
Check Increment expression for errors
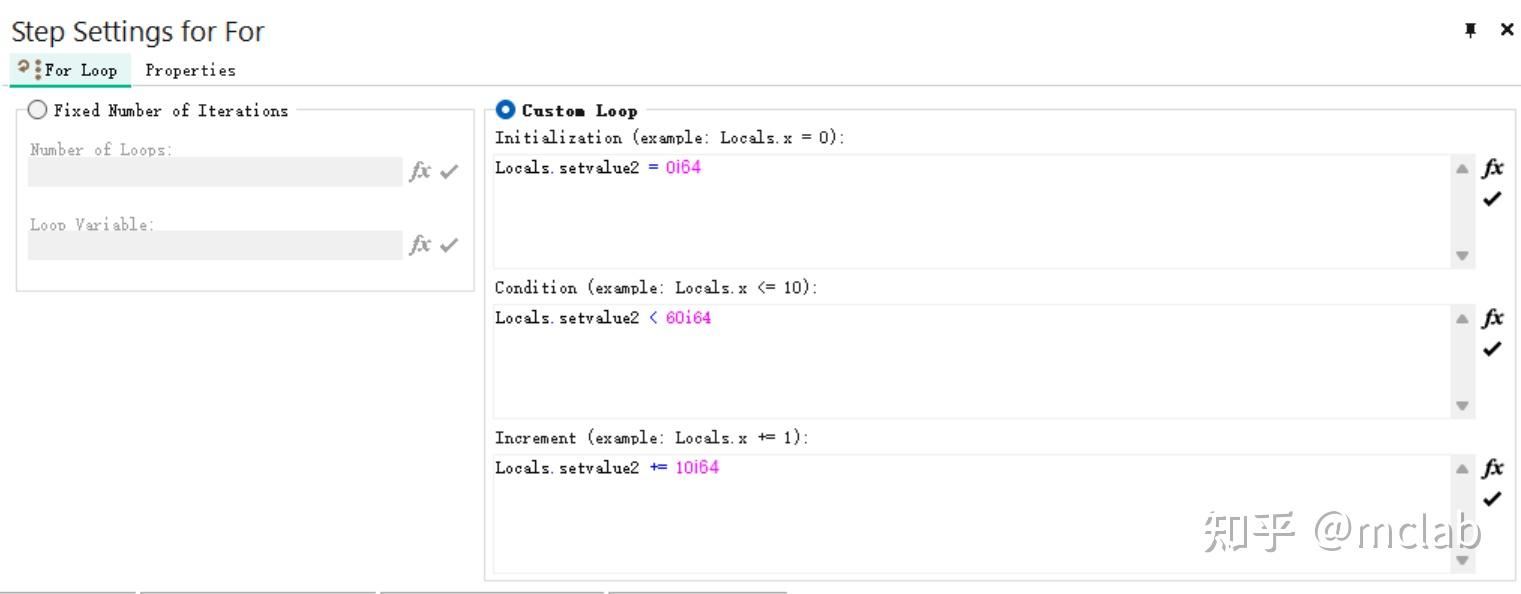(x=1492, y=498)
